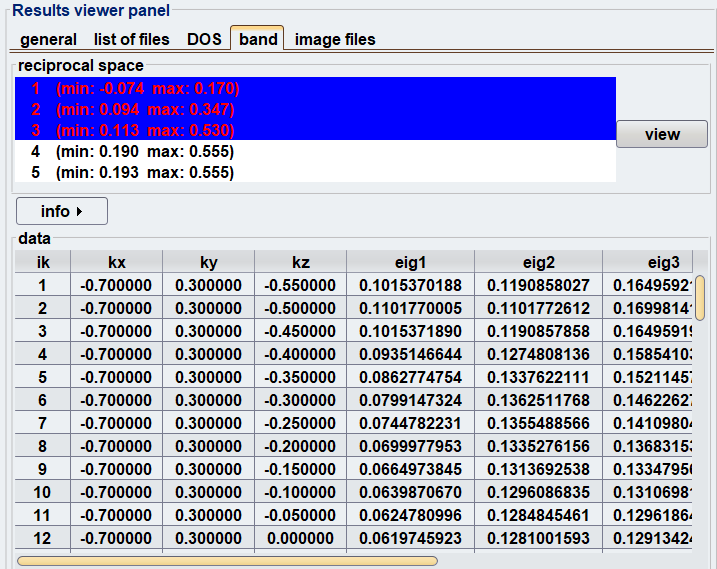Open the DOS tab

[204, 39]
